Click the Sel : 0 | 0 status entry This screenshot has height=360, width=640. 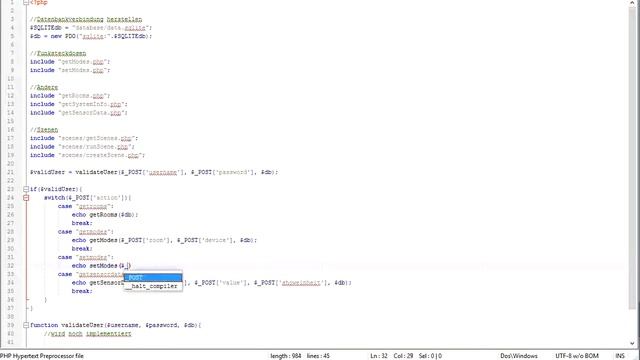pos(430,356)
